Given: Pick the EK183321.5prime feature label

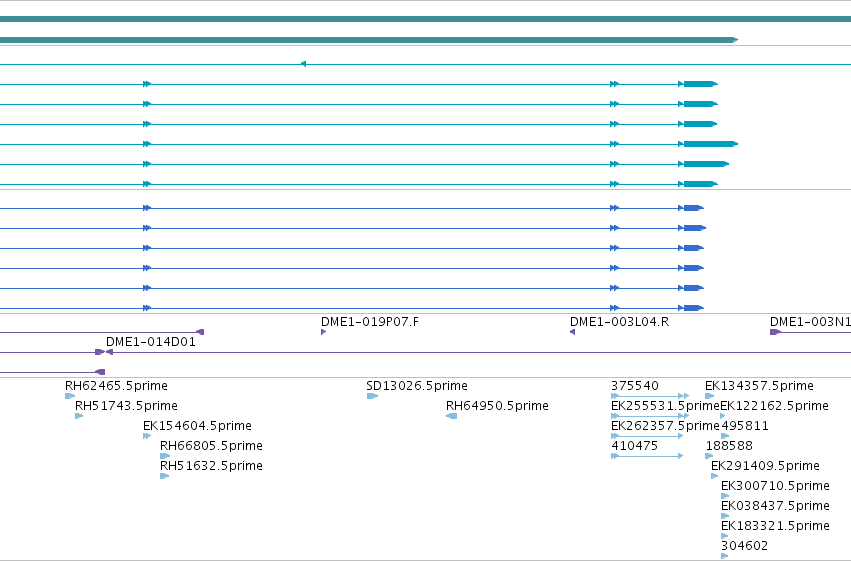Looking at the screenshot, I should 775,526.
